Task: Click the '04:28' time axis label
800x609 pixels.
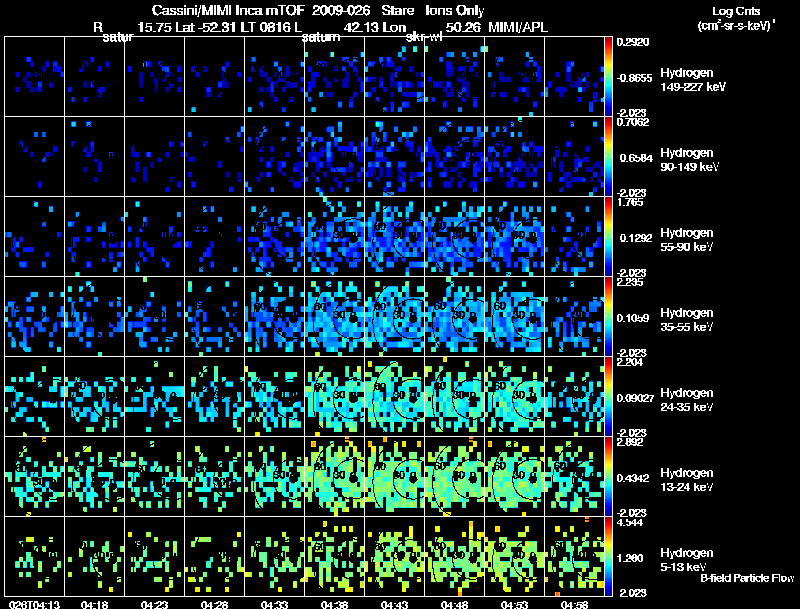Action: 214,604
